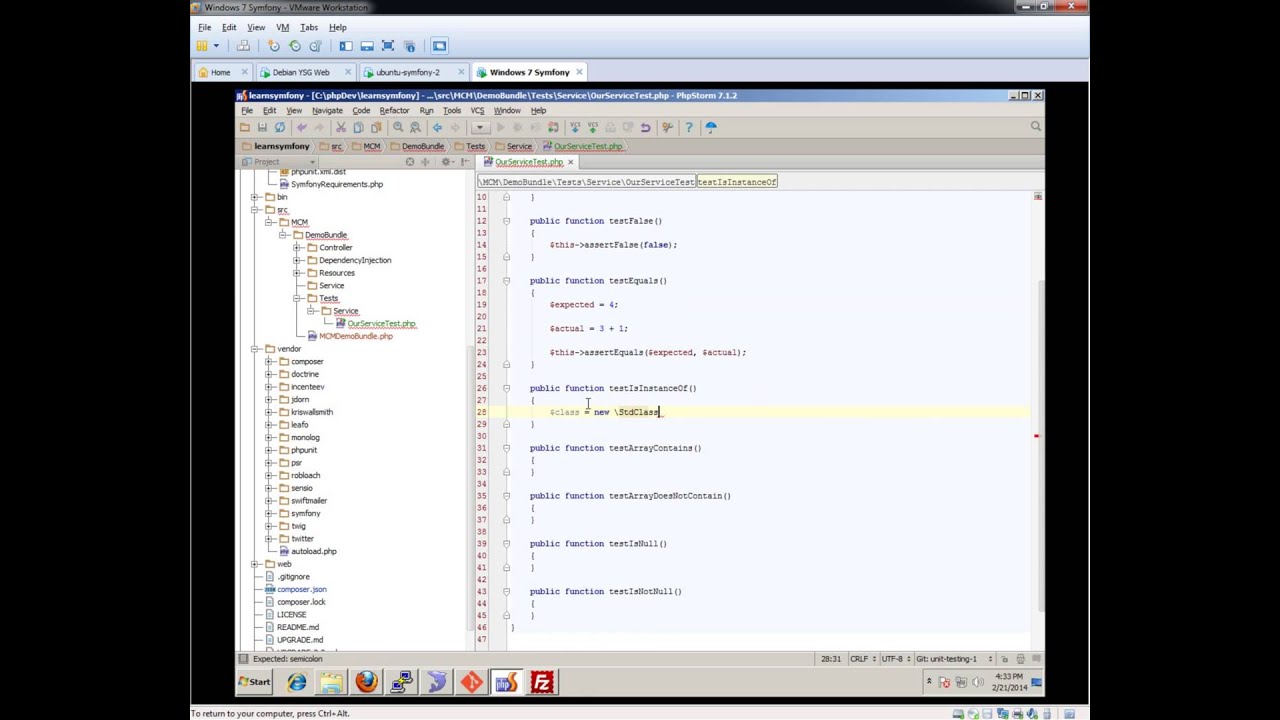Screen dimensions: 1280x720
Task: Toggle tool window bars icon in status bar corner
Action: [242, 659]
